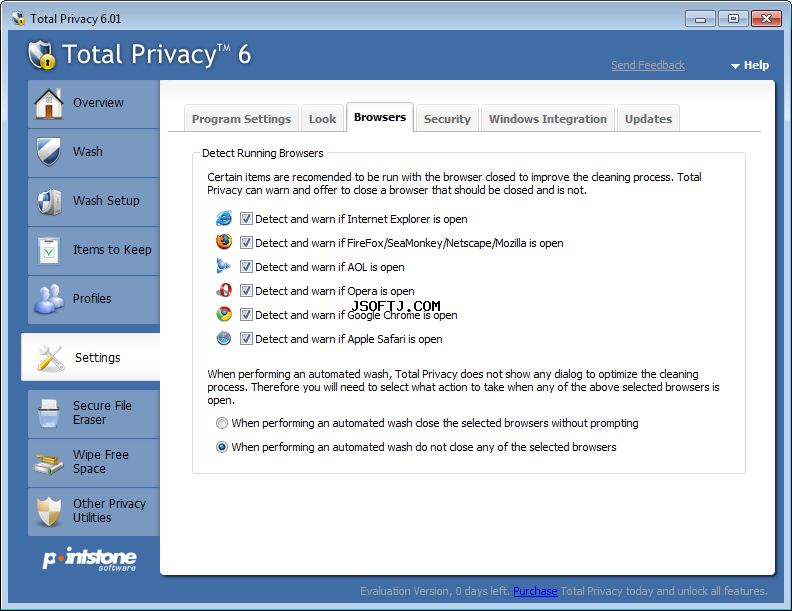Image resolution: width=792 pixels, height=611 pixels.
Task: Open the Overview section label
Action: 98,103
